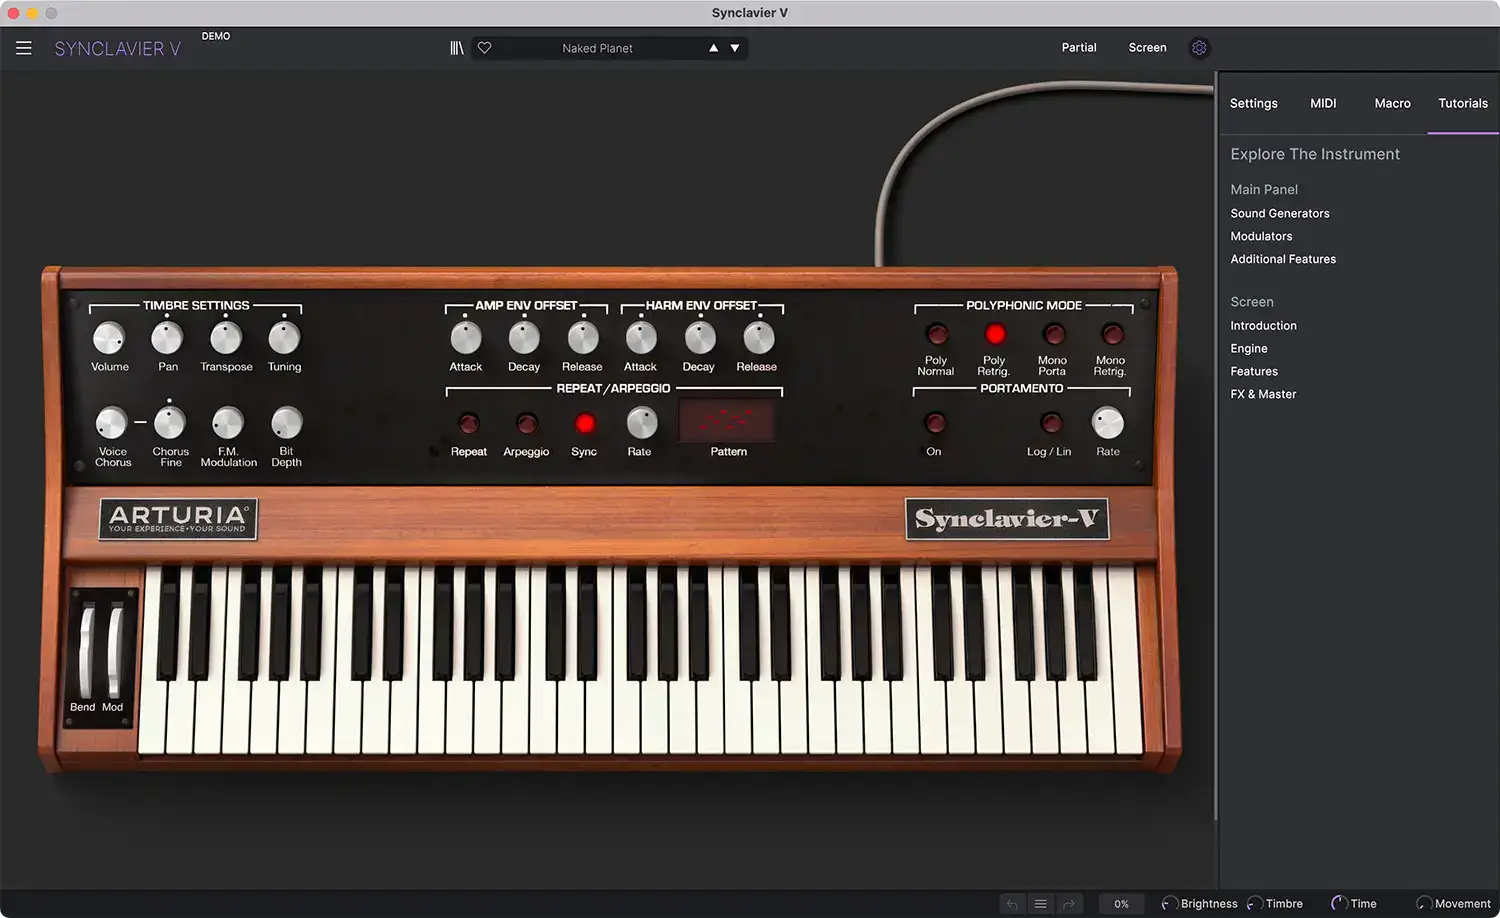Select Poly Normal polyphonic mode

[x=936, y=334]
